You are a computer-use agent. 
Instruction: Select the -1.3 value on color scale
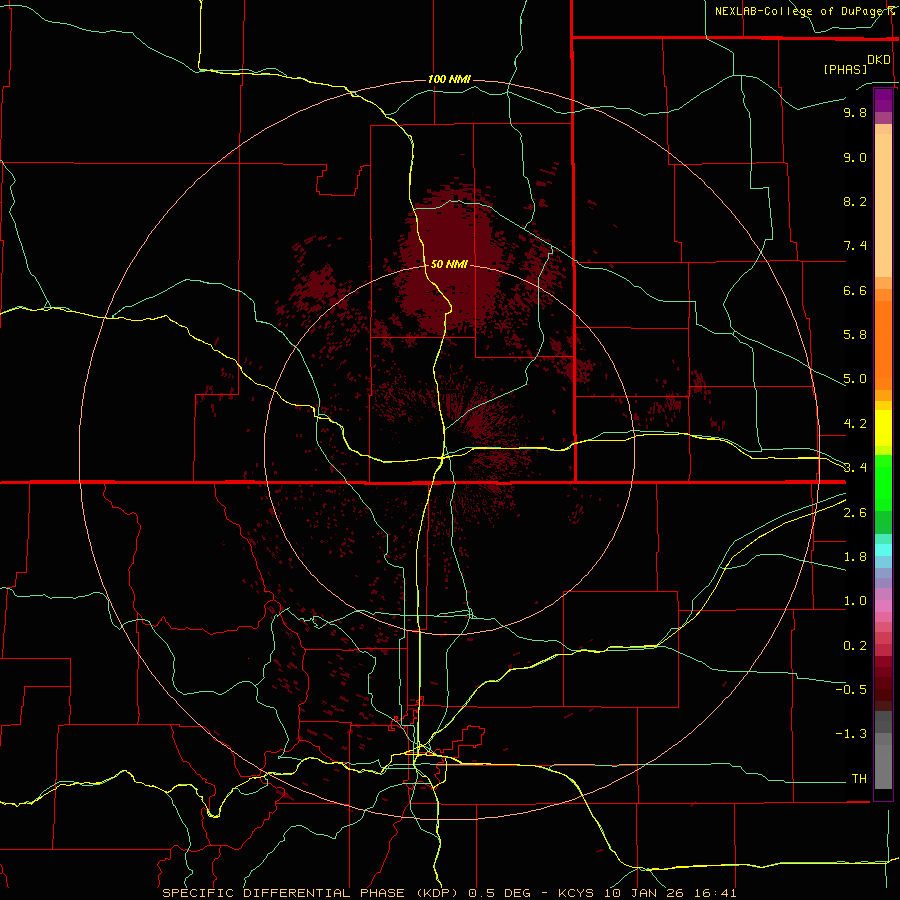851,734
